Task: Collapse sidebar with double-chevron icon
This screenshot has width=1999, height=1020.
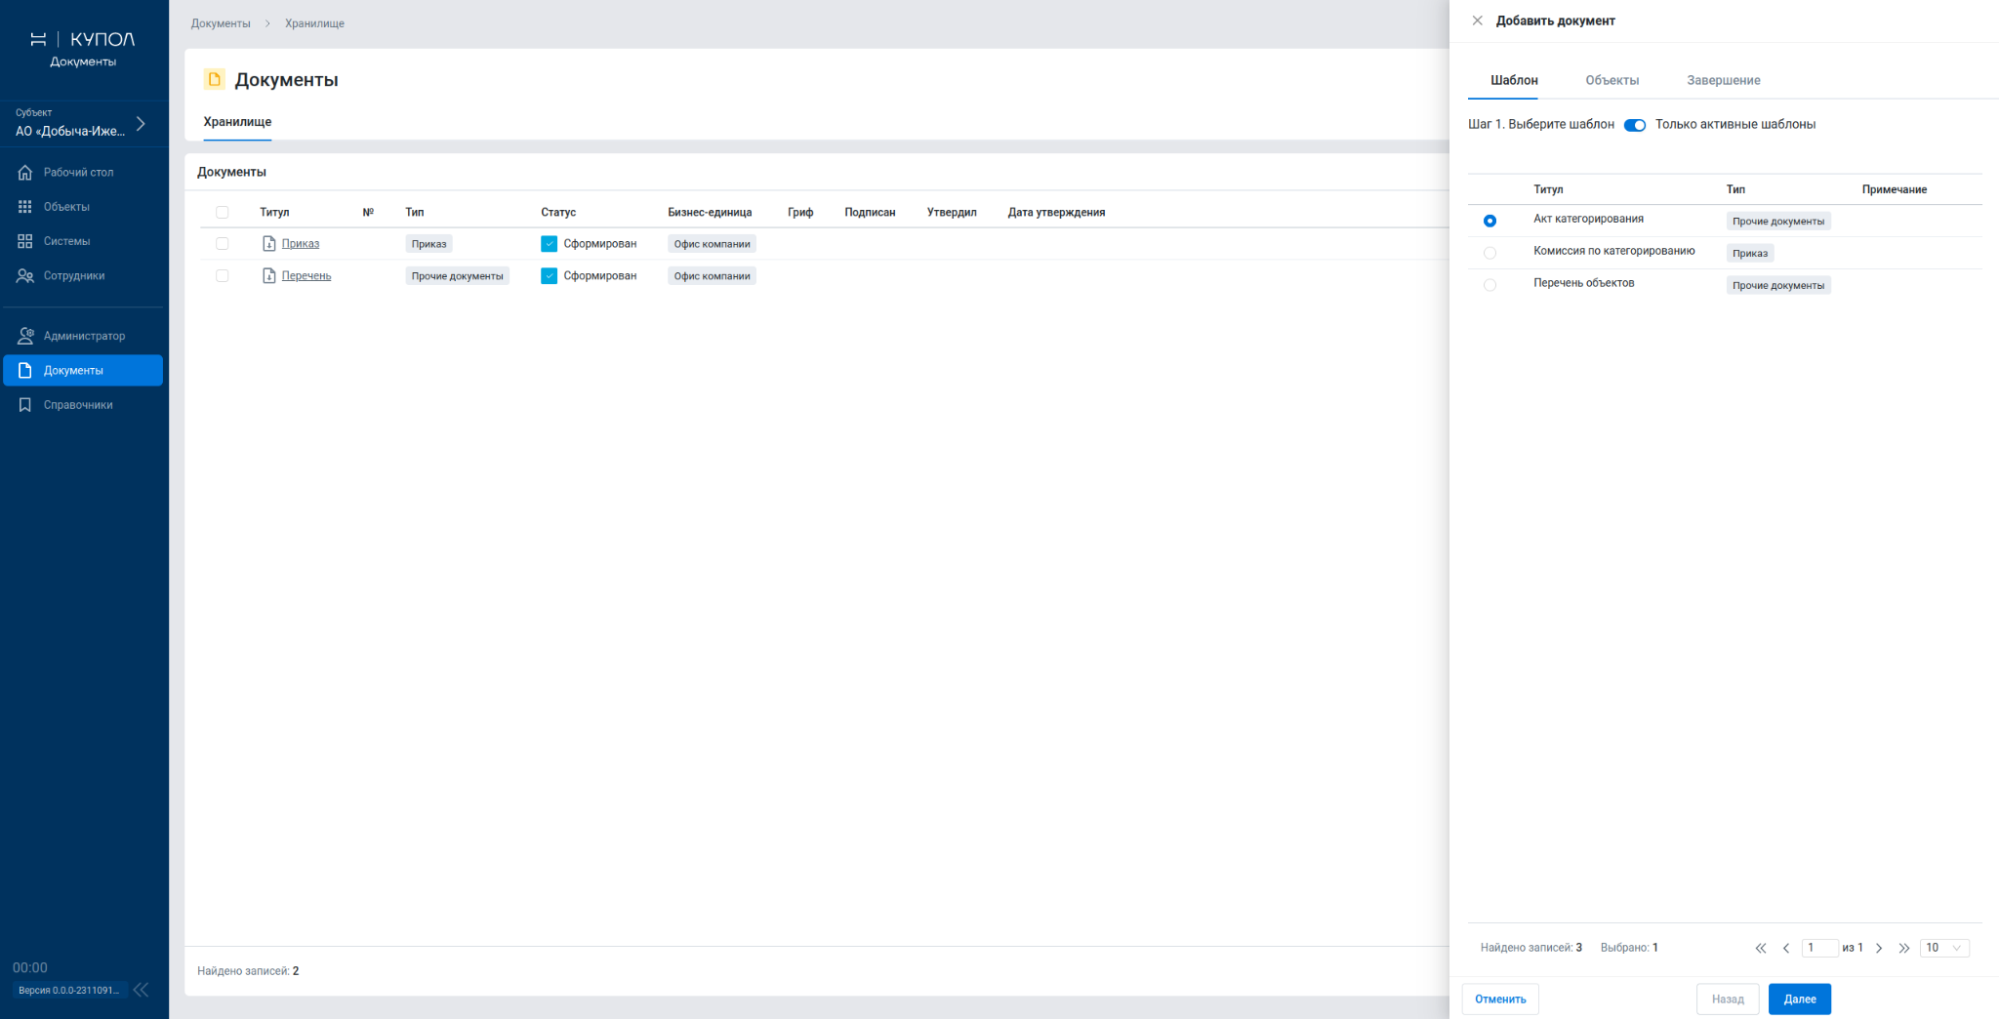Action: tap(141, 990)
